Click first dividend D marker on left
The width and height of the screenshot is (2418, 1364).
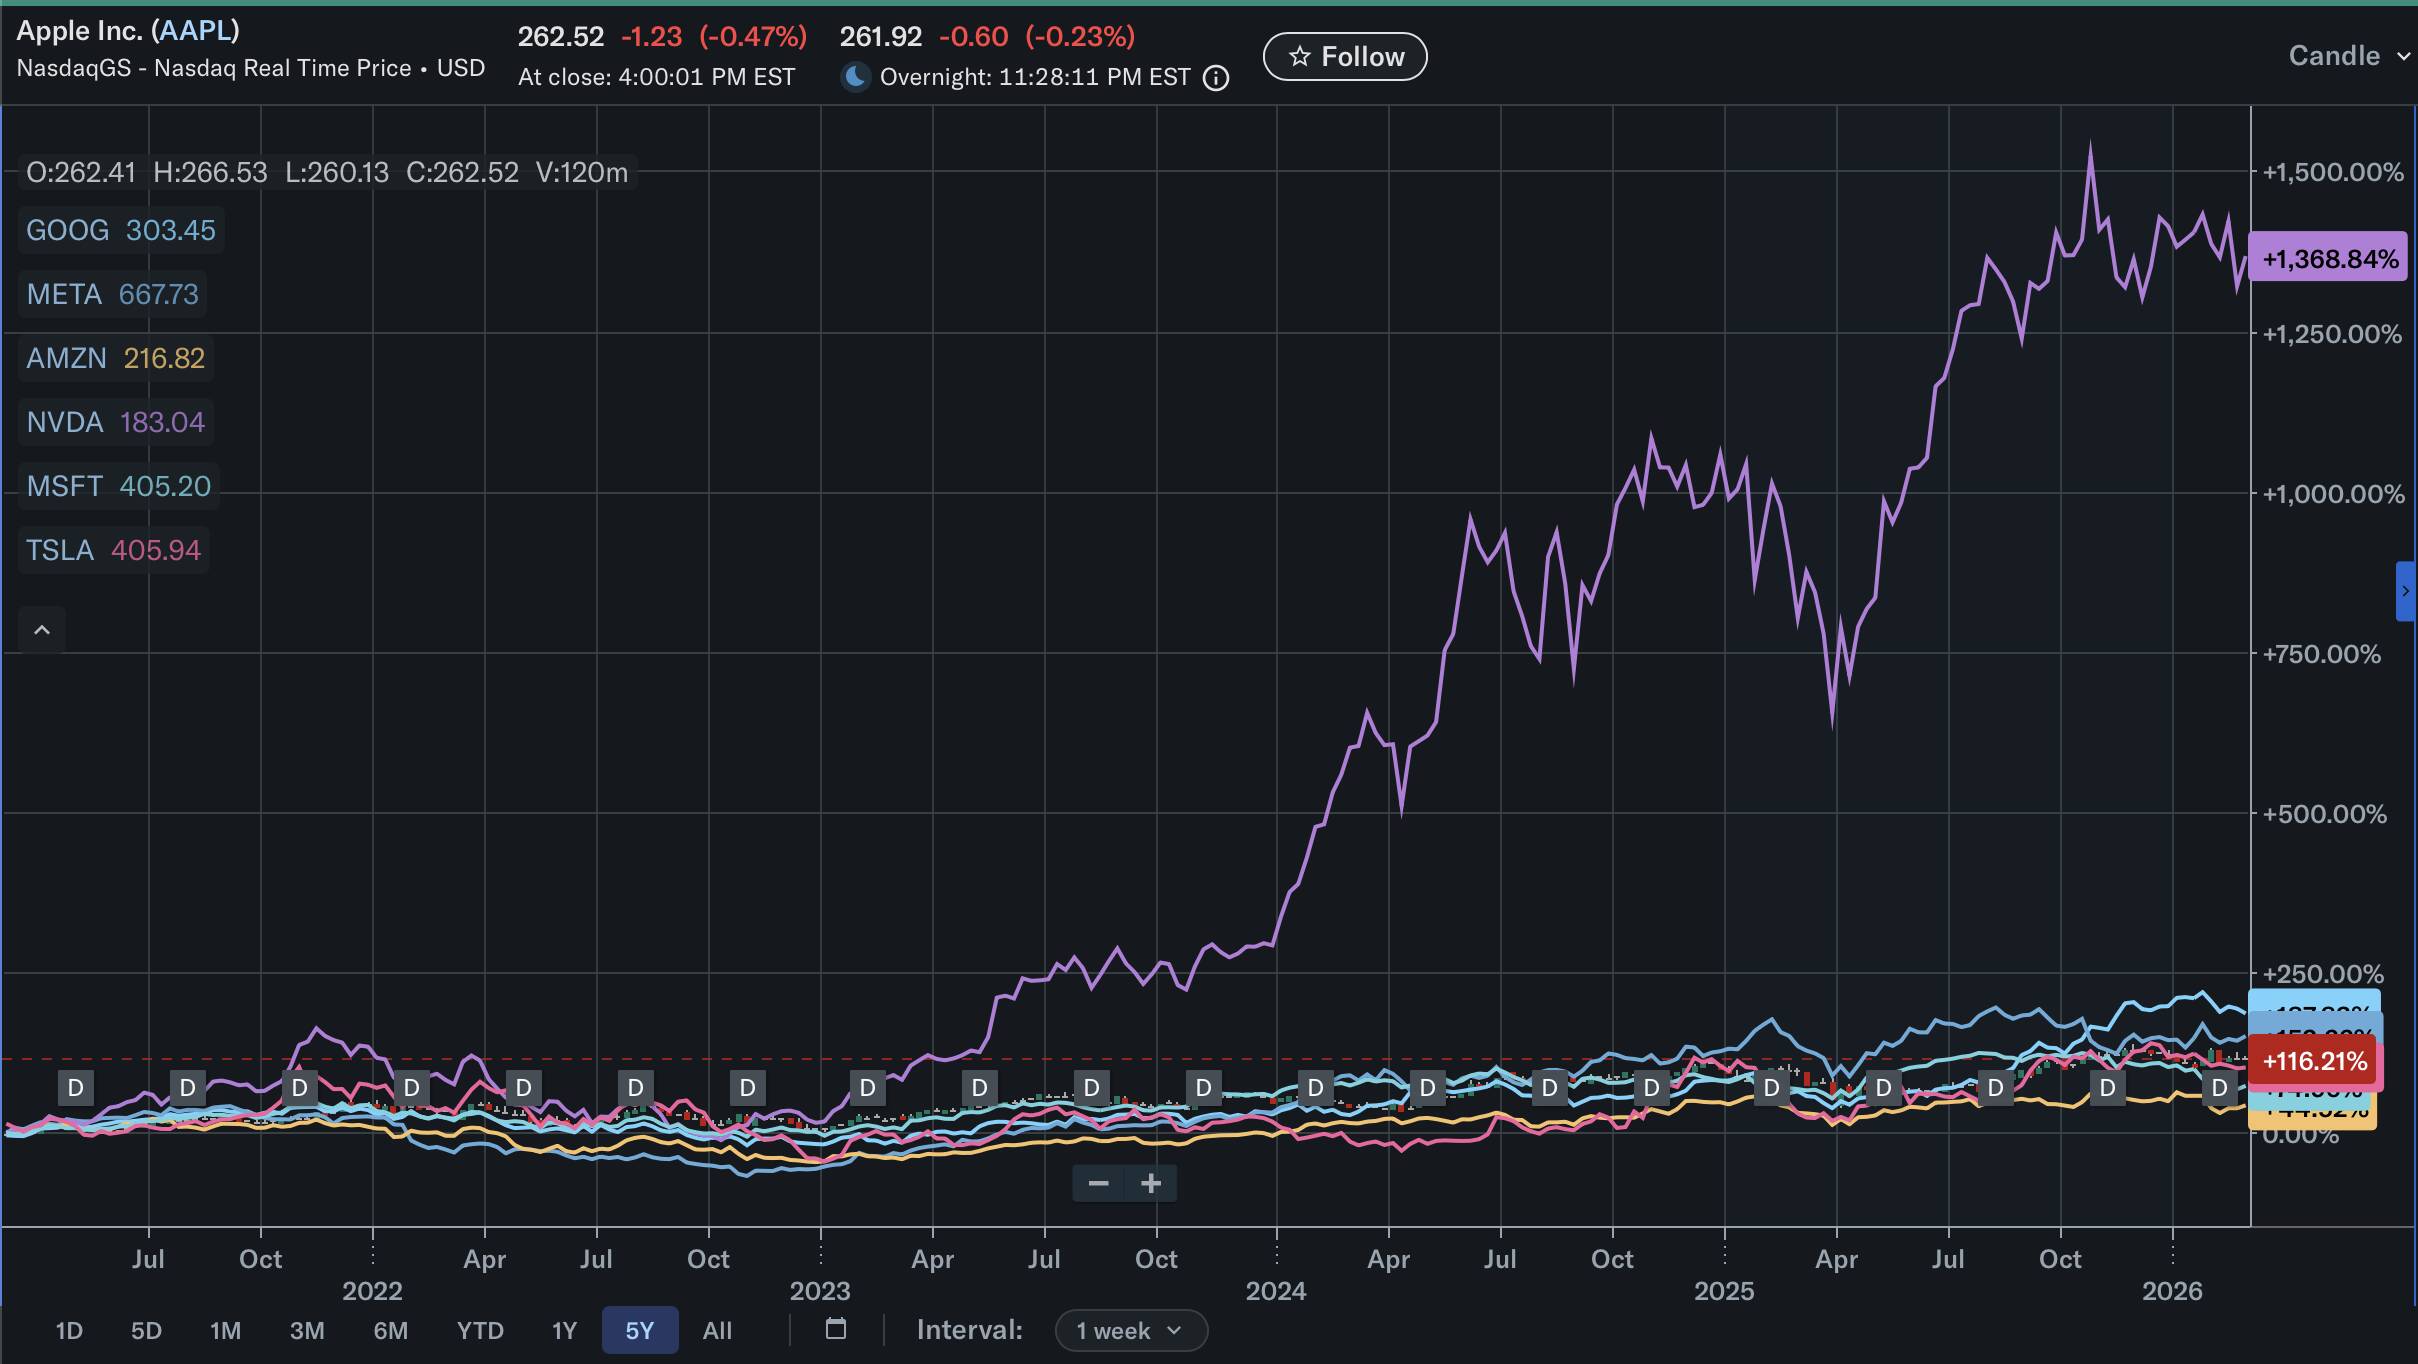[75, 1087]
